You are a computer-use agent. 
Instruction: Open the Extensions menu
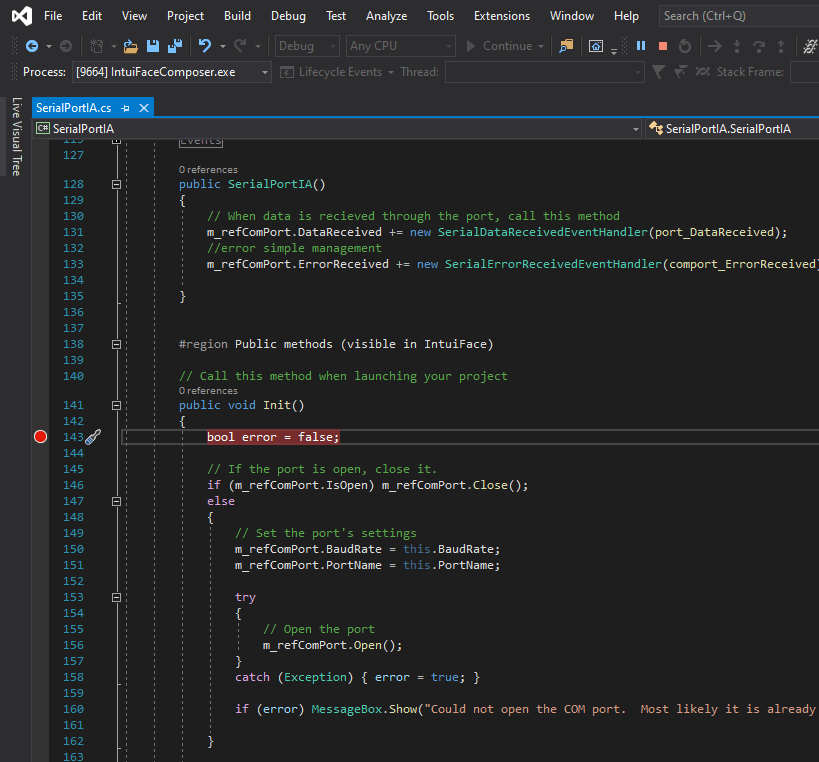502,16
